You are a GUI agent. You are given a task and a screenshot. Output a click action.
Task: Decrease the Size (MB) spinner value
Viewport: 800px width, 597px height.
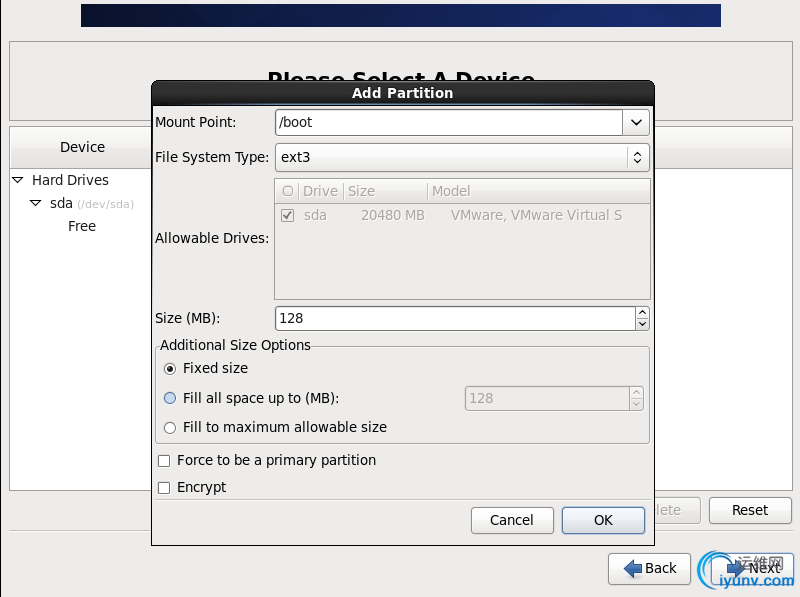point(642,324)
